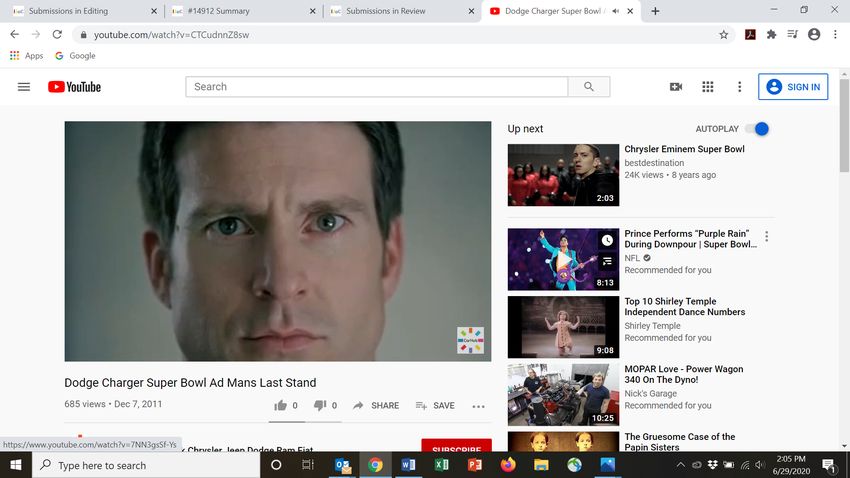This screenshot has width=850, height=478.
Task: Click the YouTube search input field
Action: (x=377, y=87)
